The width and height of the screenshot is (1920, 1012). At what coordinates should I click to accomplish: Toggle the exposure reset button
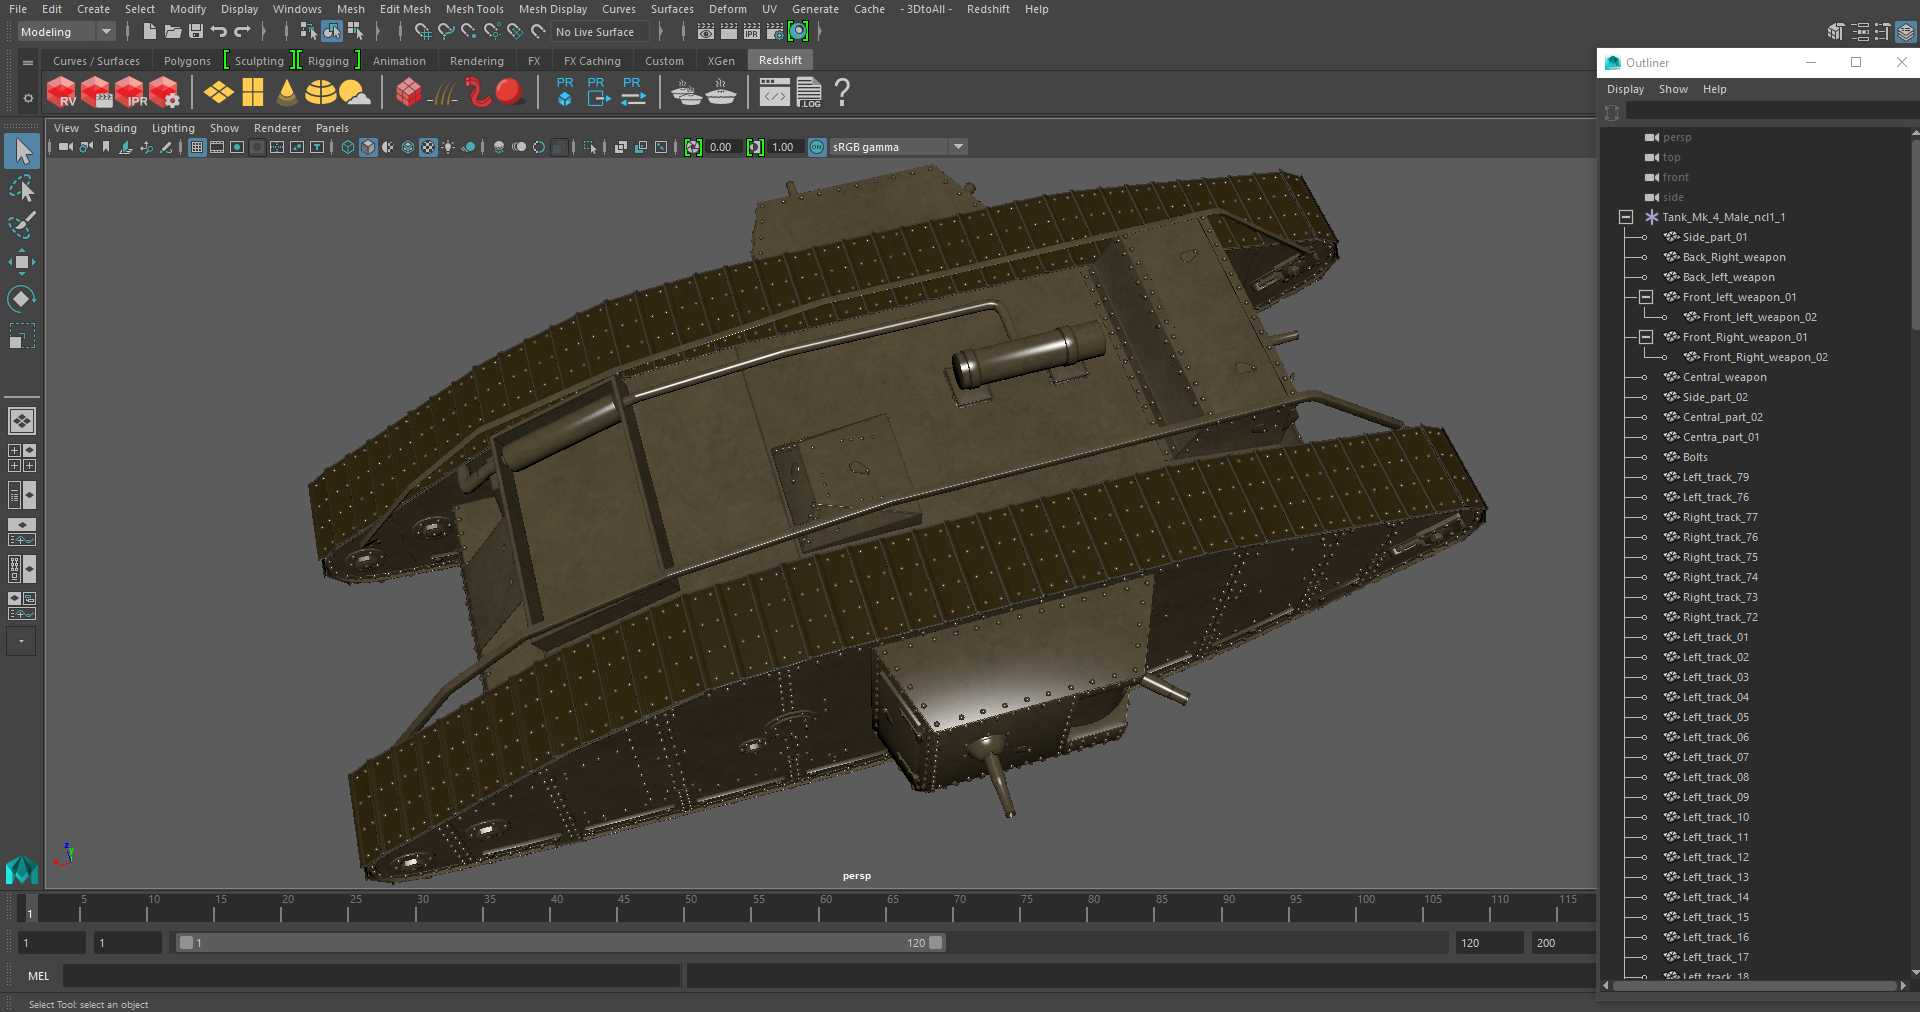point(693,147)
